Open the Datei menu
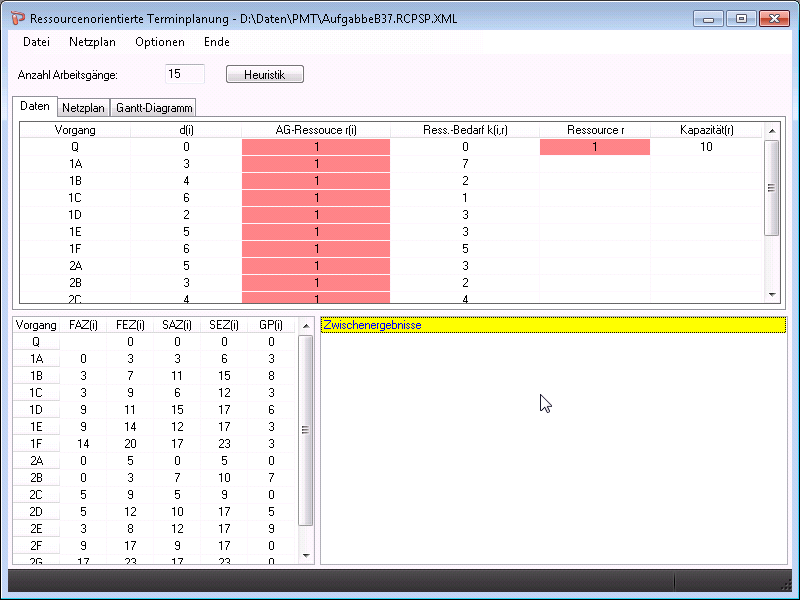The height and width of the screenshot is (600, 800). coord(36,42)
